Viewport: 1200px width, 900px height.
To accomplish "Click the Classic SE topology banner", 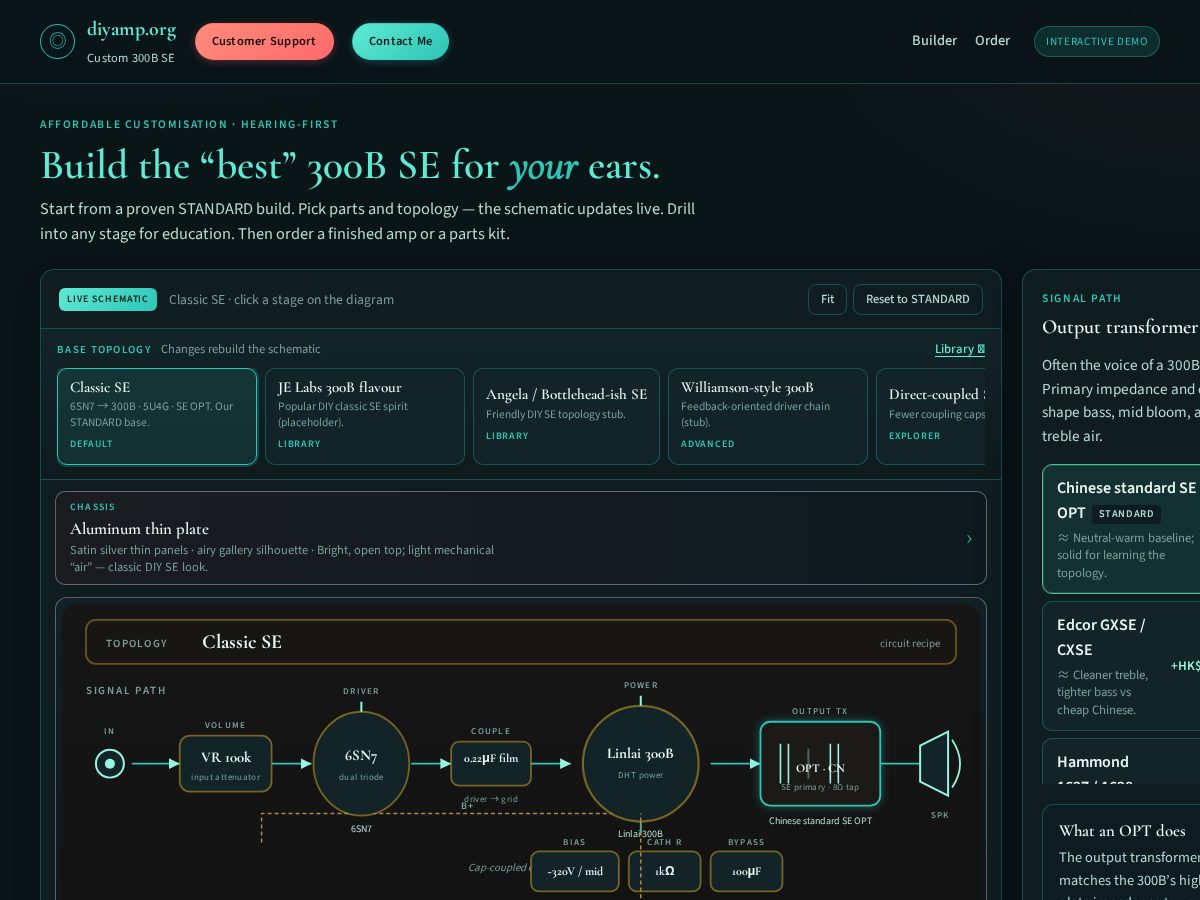I will coord(521,642).
